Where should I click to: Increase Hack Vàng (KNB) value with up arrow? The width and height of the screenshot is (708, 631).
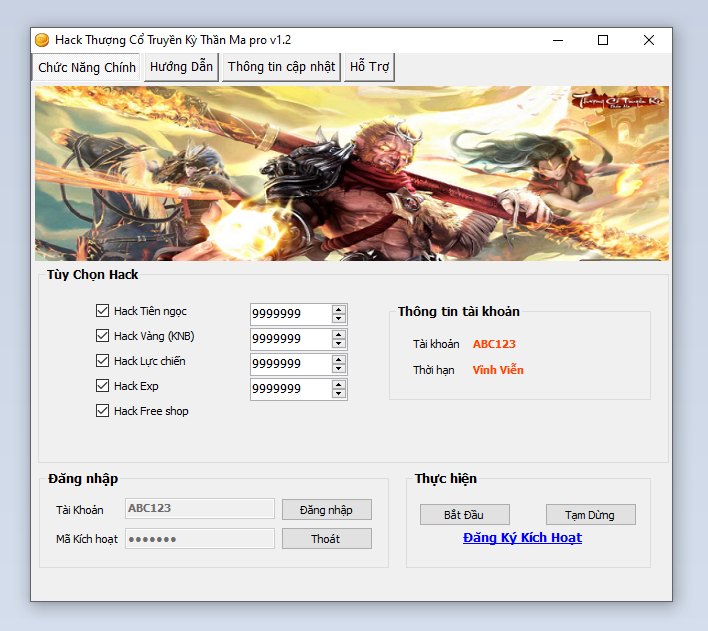click(339, 334)
